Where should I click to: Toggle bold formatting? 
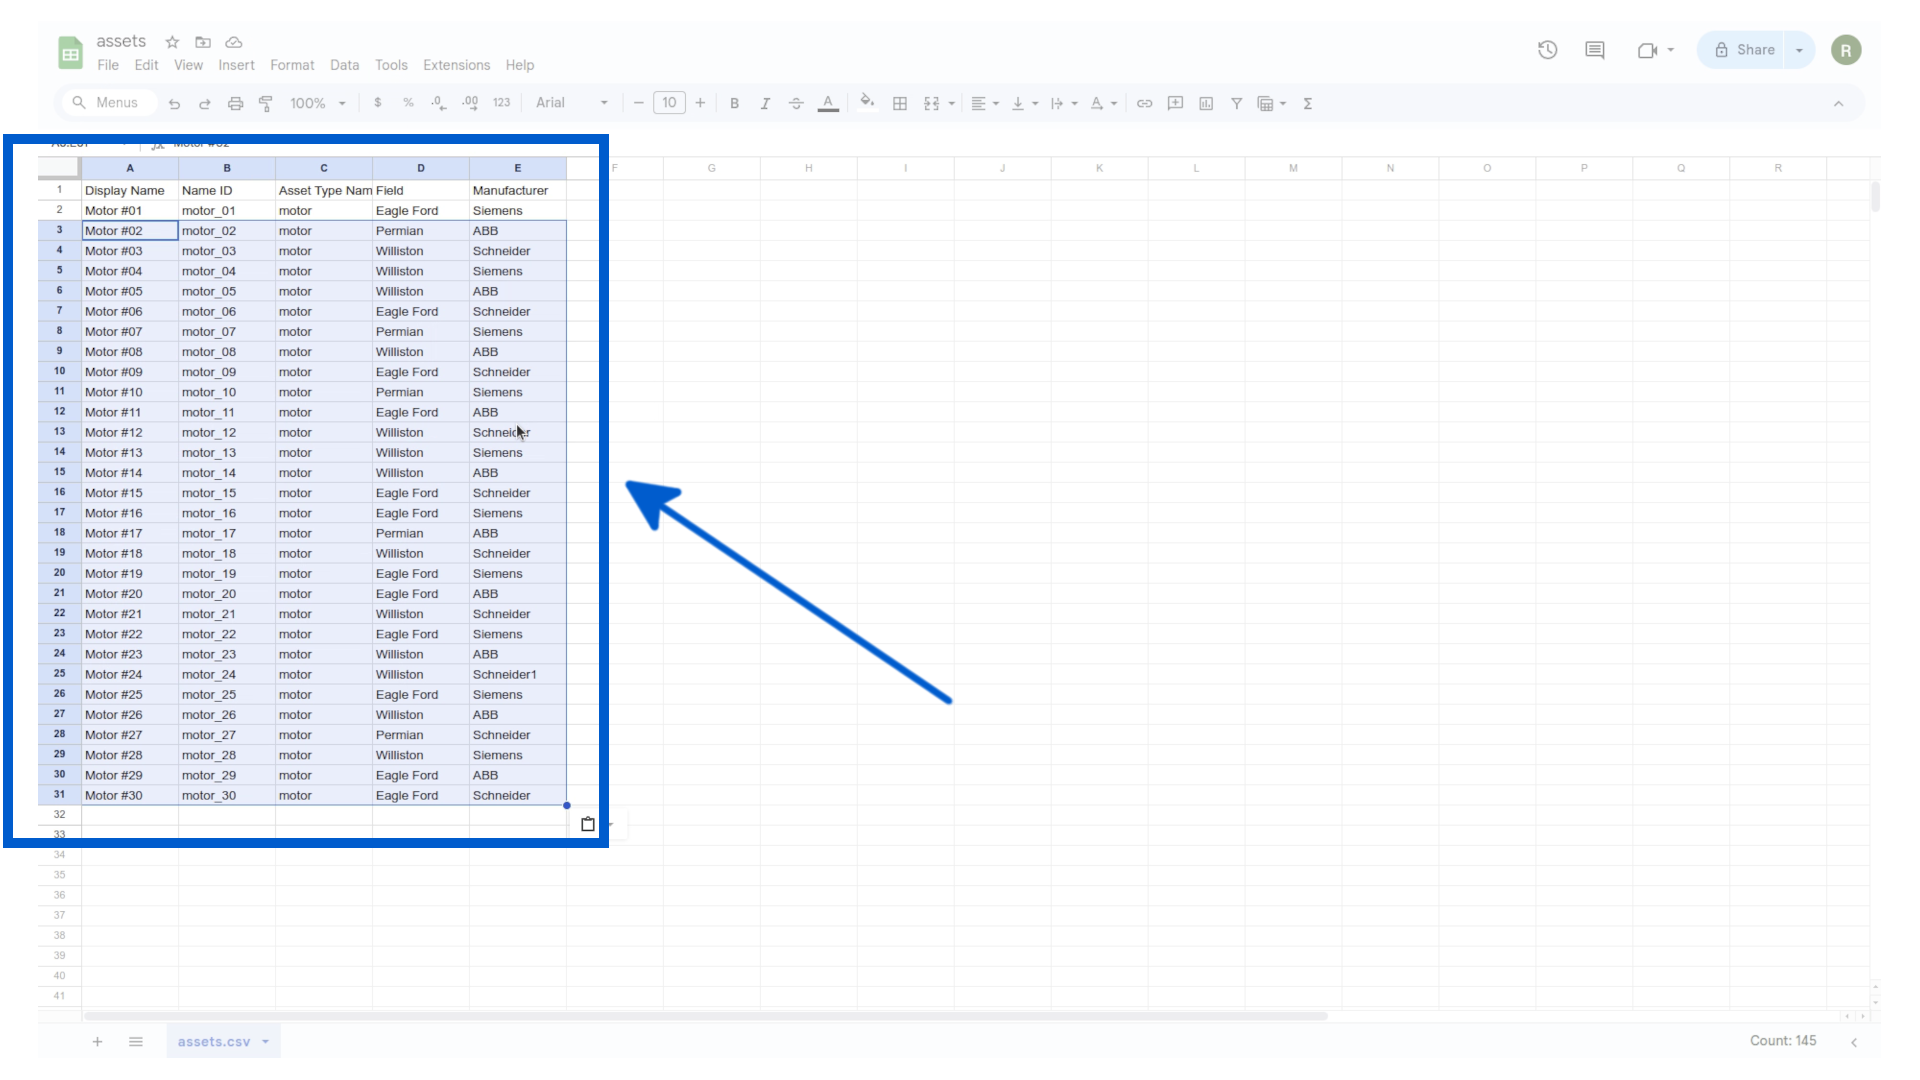coord(735,103)
